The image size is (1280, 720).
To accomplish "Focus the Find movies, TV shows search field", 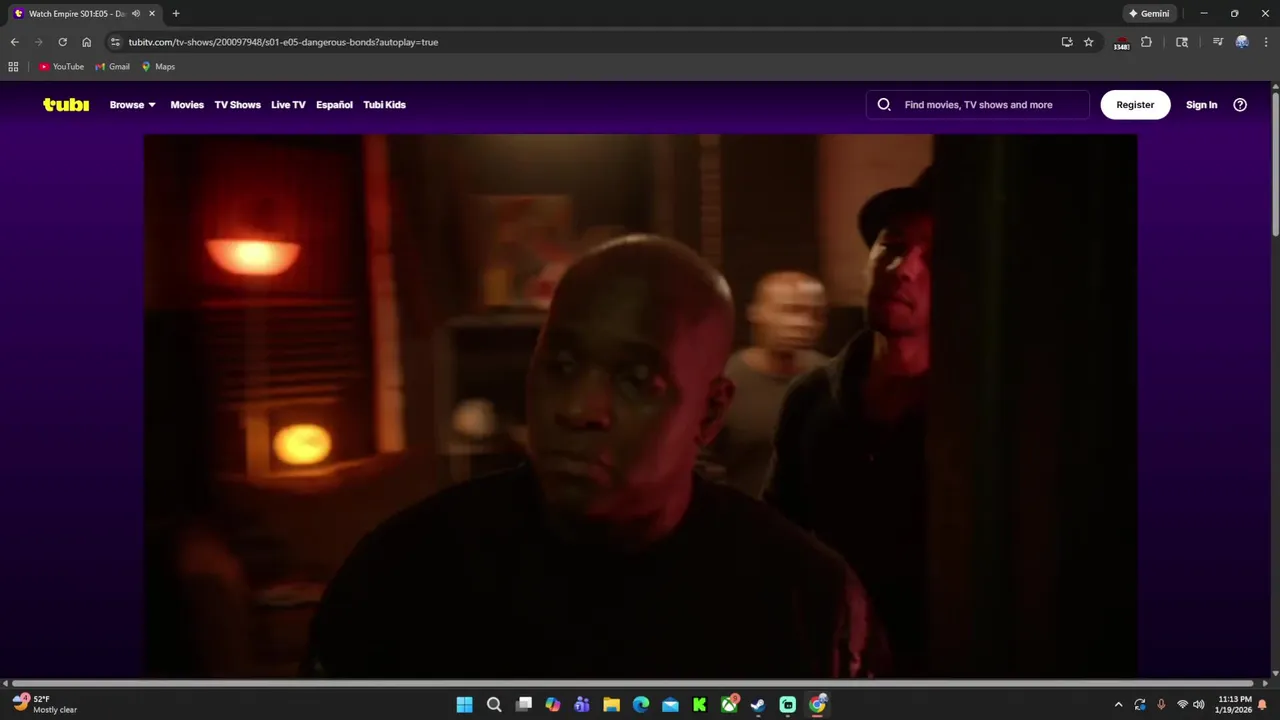I will pyautogui.click(x=978, y=105).
